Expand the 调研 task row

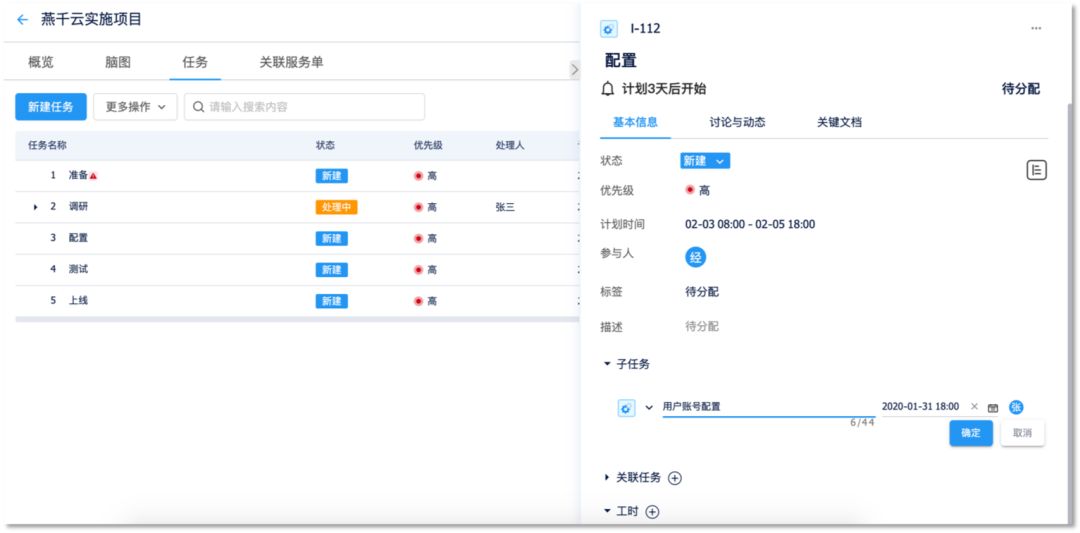tap(36, 207)
